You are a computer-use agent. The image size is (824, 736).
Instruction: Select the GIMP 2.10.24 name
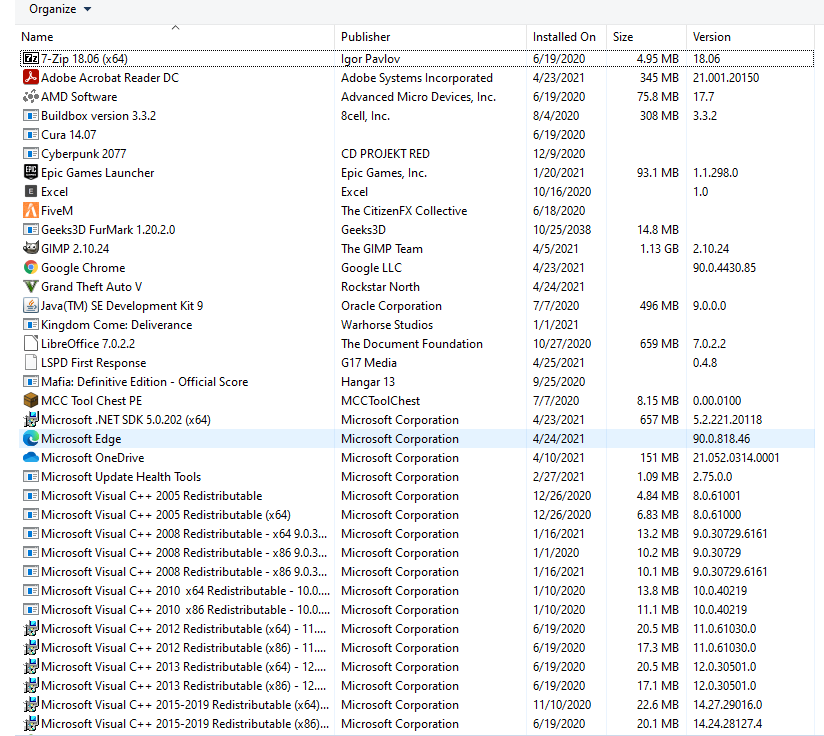(75, 248)
